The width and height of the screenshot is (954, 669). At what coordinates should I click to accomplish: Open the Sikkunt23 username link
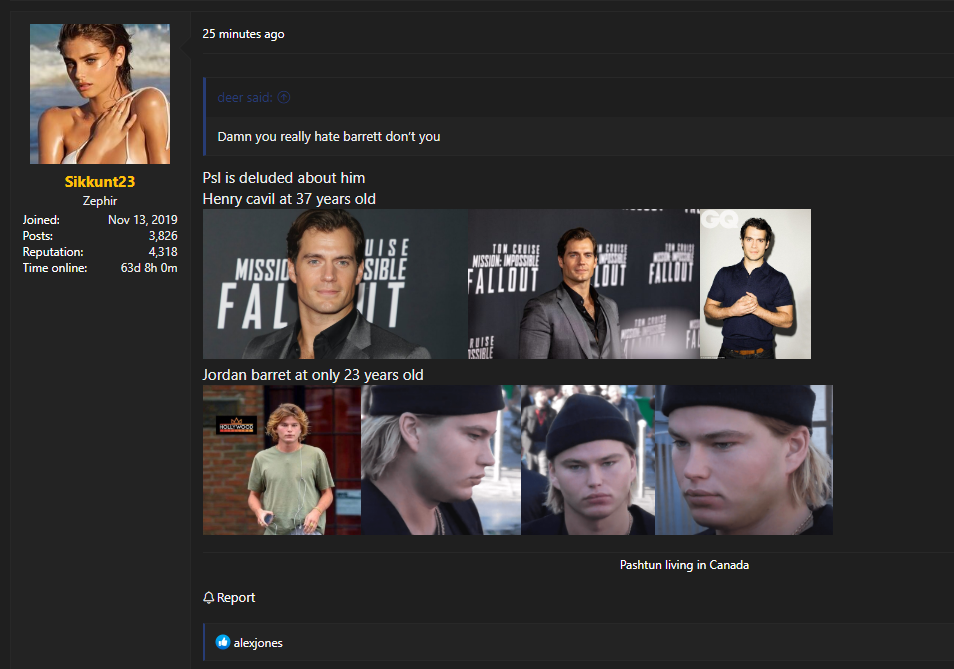pyautogui.click(x=100, y=182)
